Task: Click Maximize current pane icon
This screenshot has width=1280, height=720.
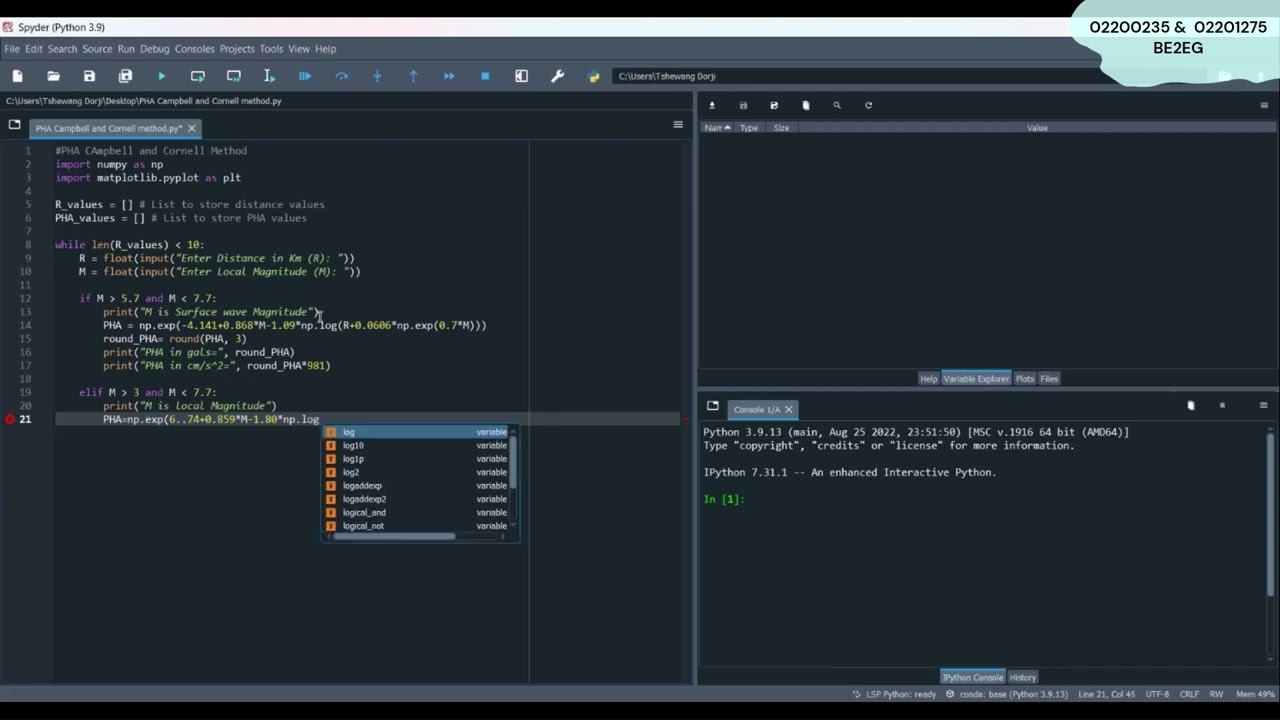Action: pyautogui.click(x=521, y=76)
